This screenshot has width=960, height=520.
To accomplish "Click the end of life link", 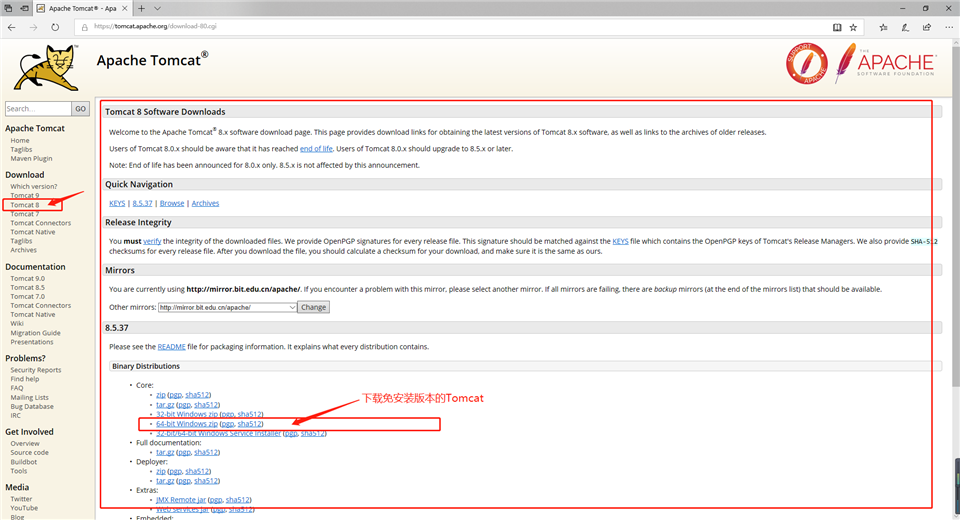I will 317,149.
